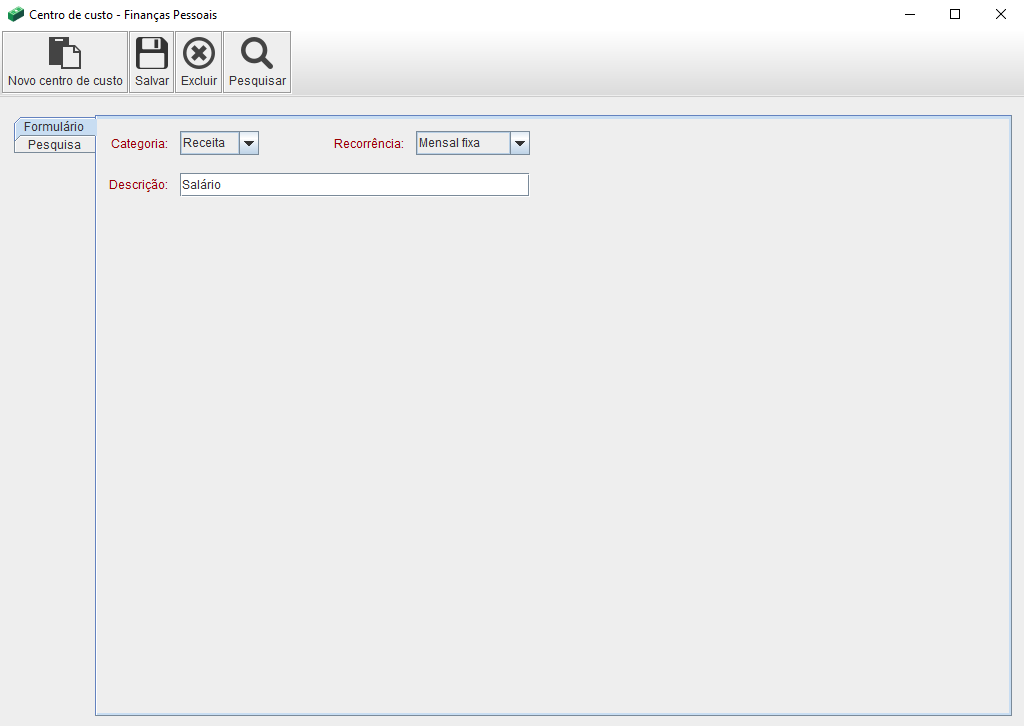This screenshot has width=1024, height=726.
Task: Focus the Descrição text field containing Salário
Action: tap(354, 185)
